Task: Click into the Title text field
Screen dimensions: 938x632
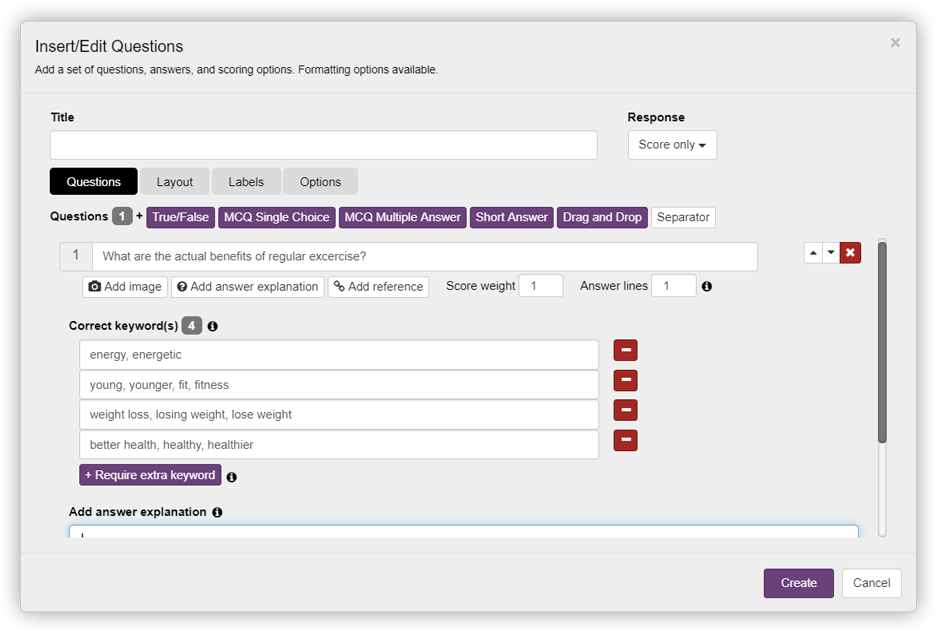Action: (323, 145)
